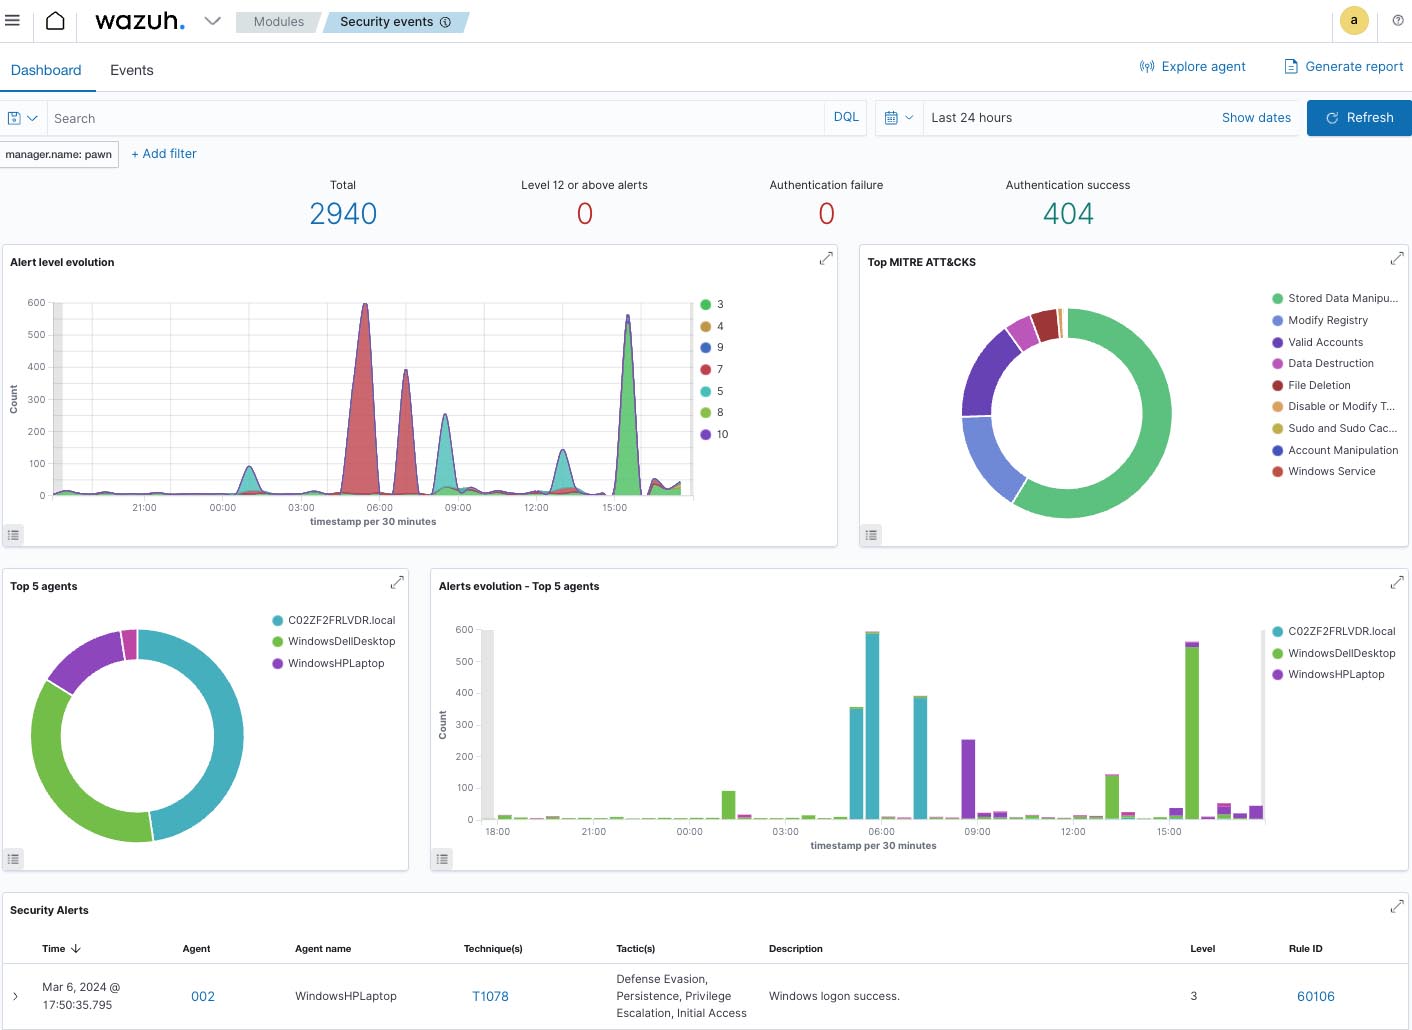
Task: Click the Generate report link
Action: click(x=1343, y=66)
